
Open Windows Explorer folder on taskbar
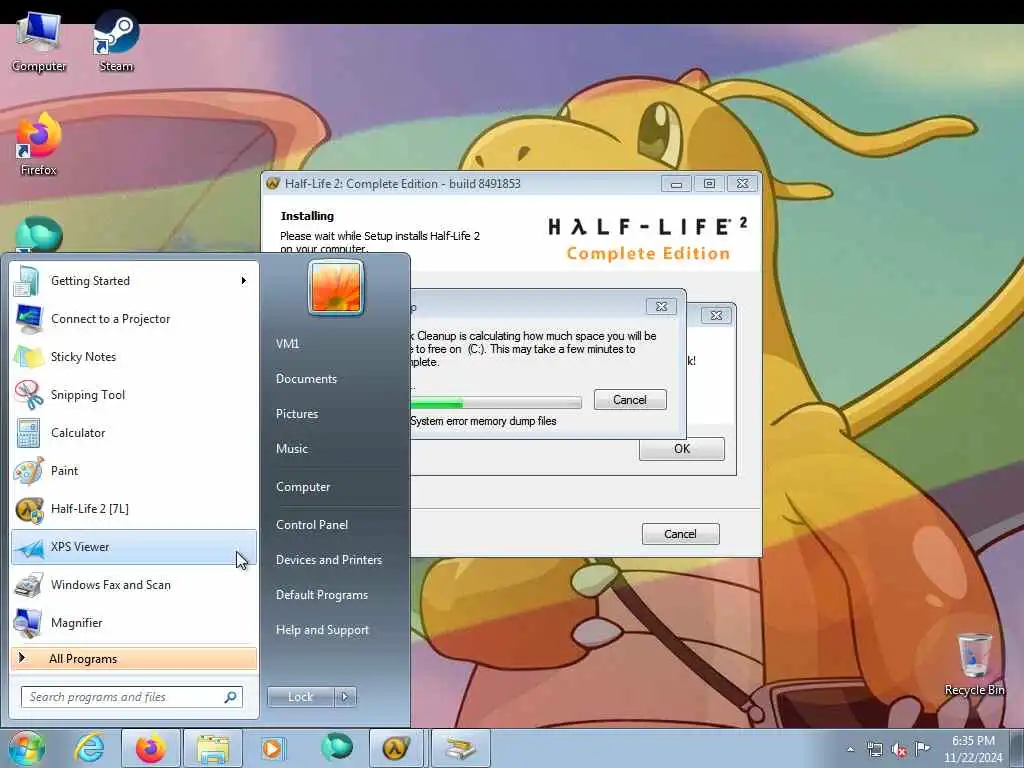pos(213,748)
